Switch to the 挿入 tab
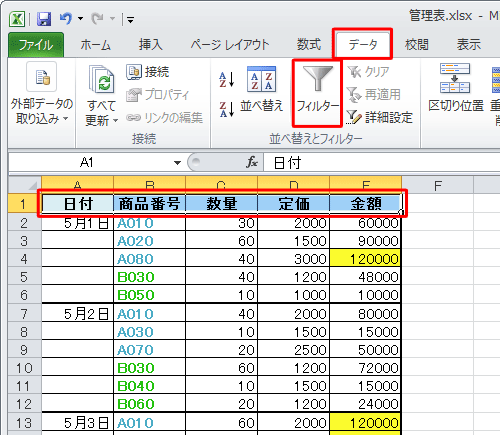 pyautogui.click(x=151, y=45)
